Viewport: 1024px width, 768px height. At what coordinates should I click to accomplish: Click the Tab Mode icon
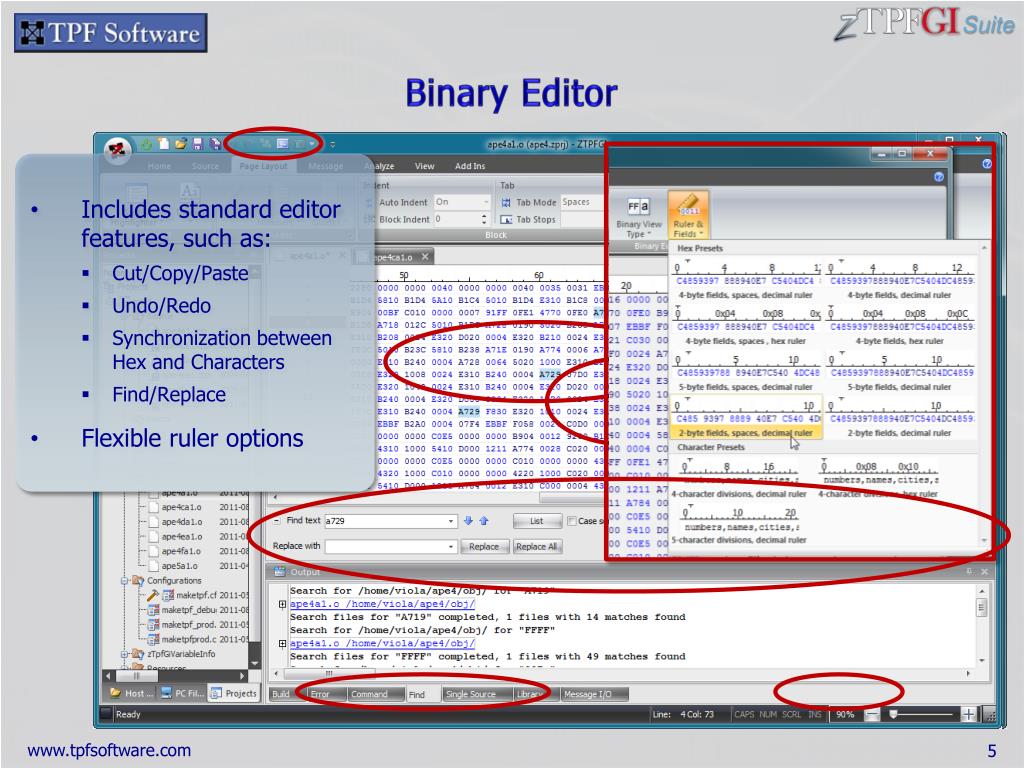(x=505, y=203)
